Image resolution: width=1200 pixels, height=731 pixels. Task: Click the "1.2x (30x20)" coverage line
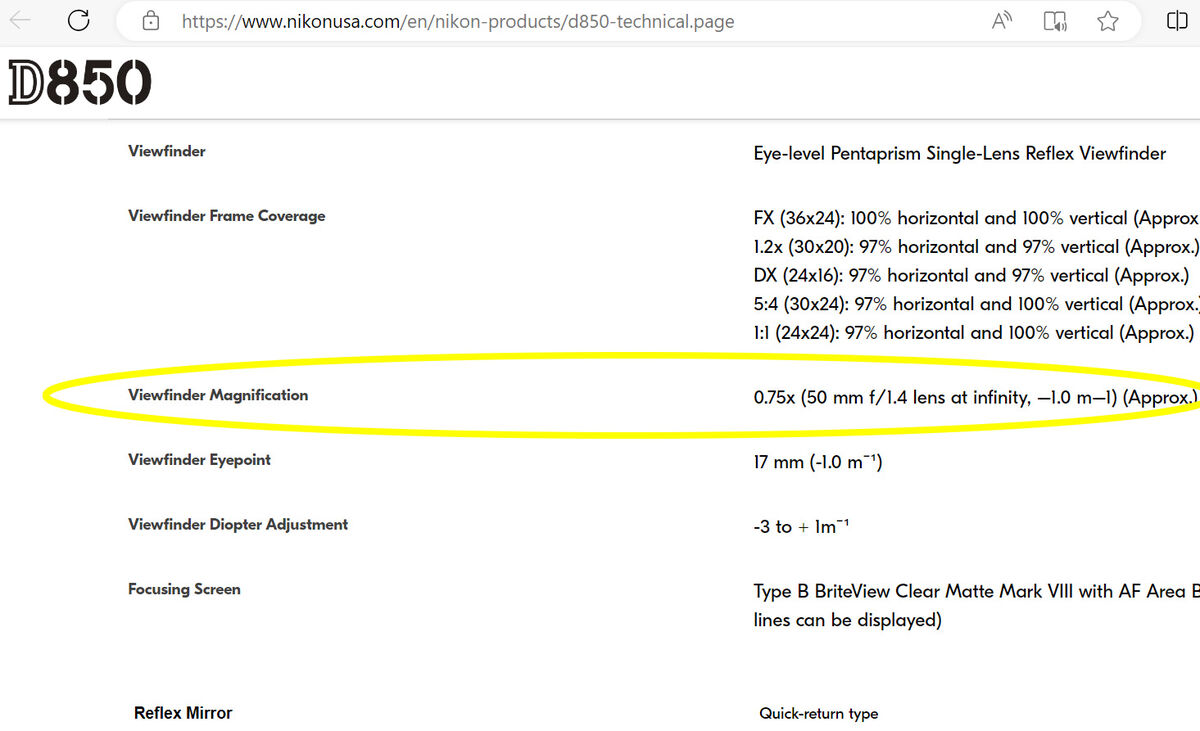tap(976, 247)
